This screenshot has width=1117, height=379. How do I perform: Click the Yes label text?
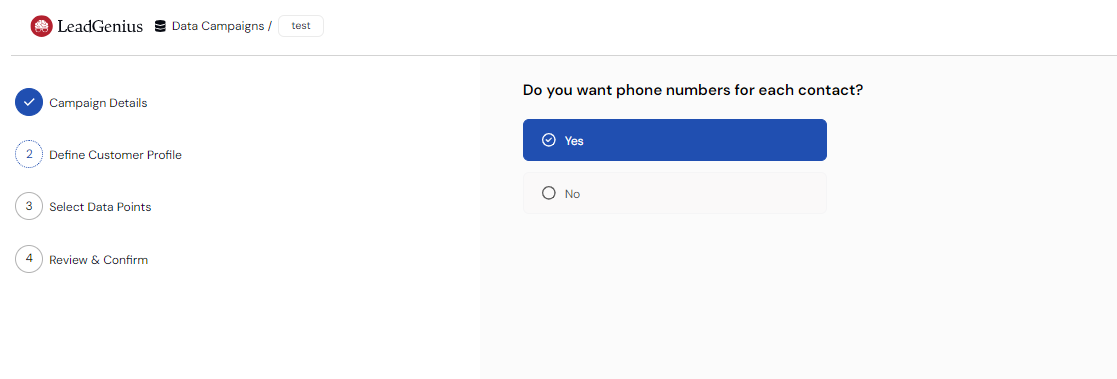click(574, 141)
